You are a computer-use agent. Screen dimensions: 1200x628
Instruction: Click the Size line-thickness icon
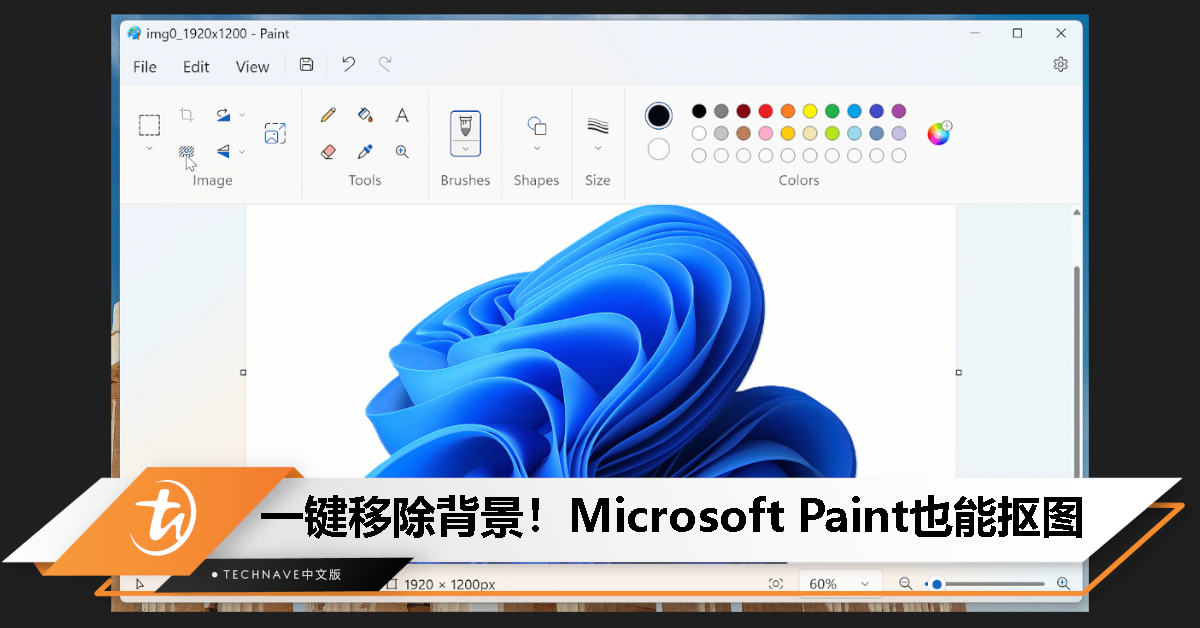[598, 125]
